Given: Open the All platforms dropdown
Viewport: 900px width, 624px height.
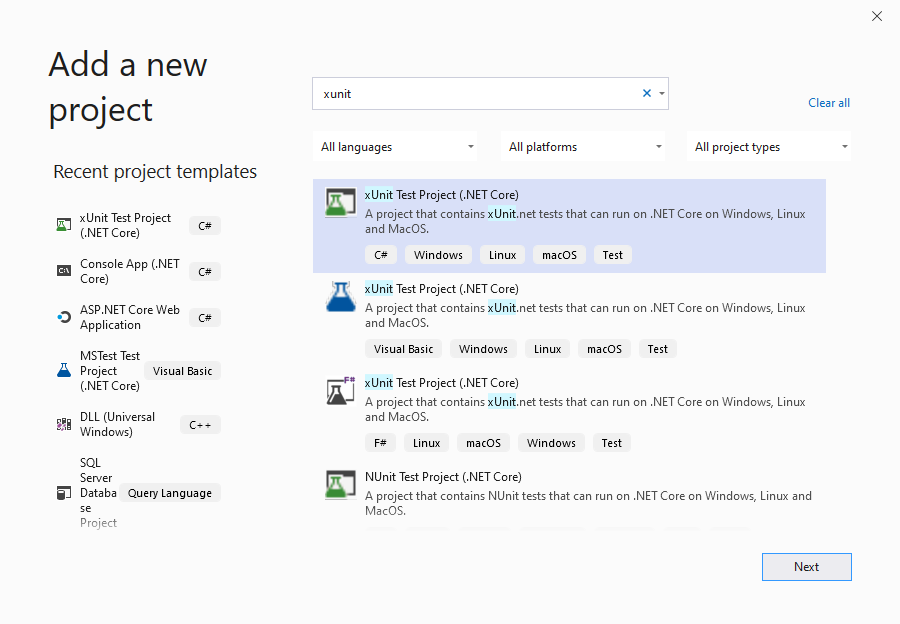Looking at the screenshot, I should pos(584,147).
